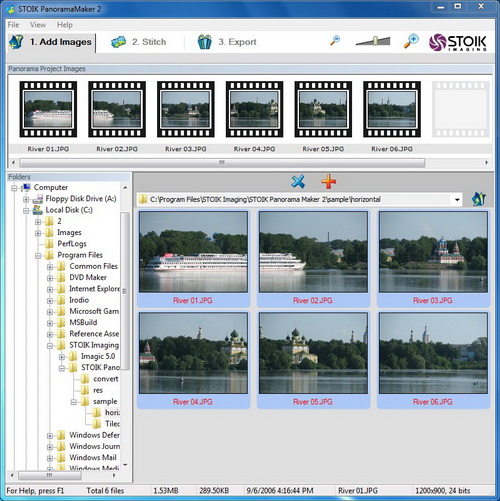Click the DVD Maker folder icon
The width and height of the screenshot is (500, 501).
[61, 277]
